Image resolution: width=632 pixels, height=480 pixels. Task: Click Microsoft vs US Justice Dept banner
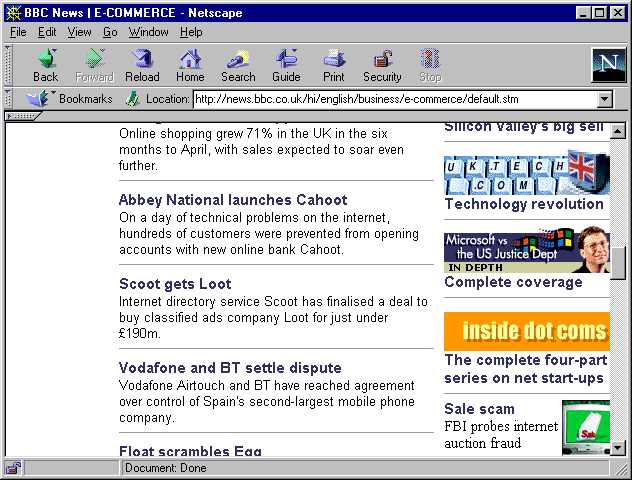pyautogui.click(x=526, y=250)
